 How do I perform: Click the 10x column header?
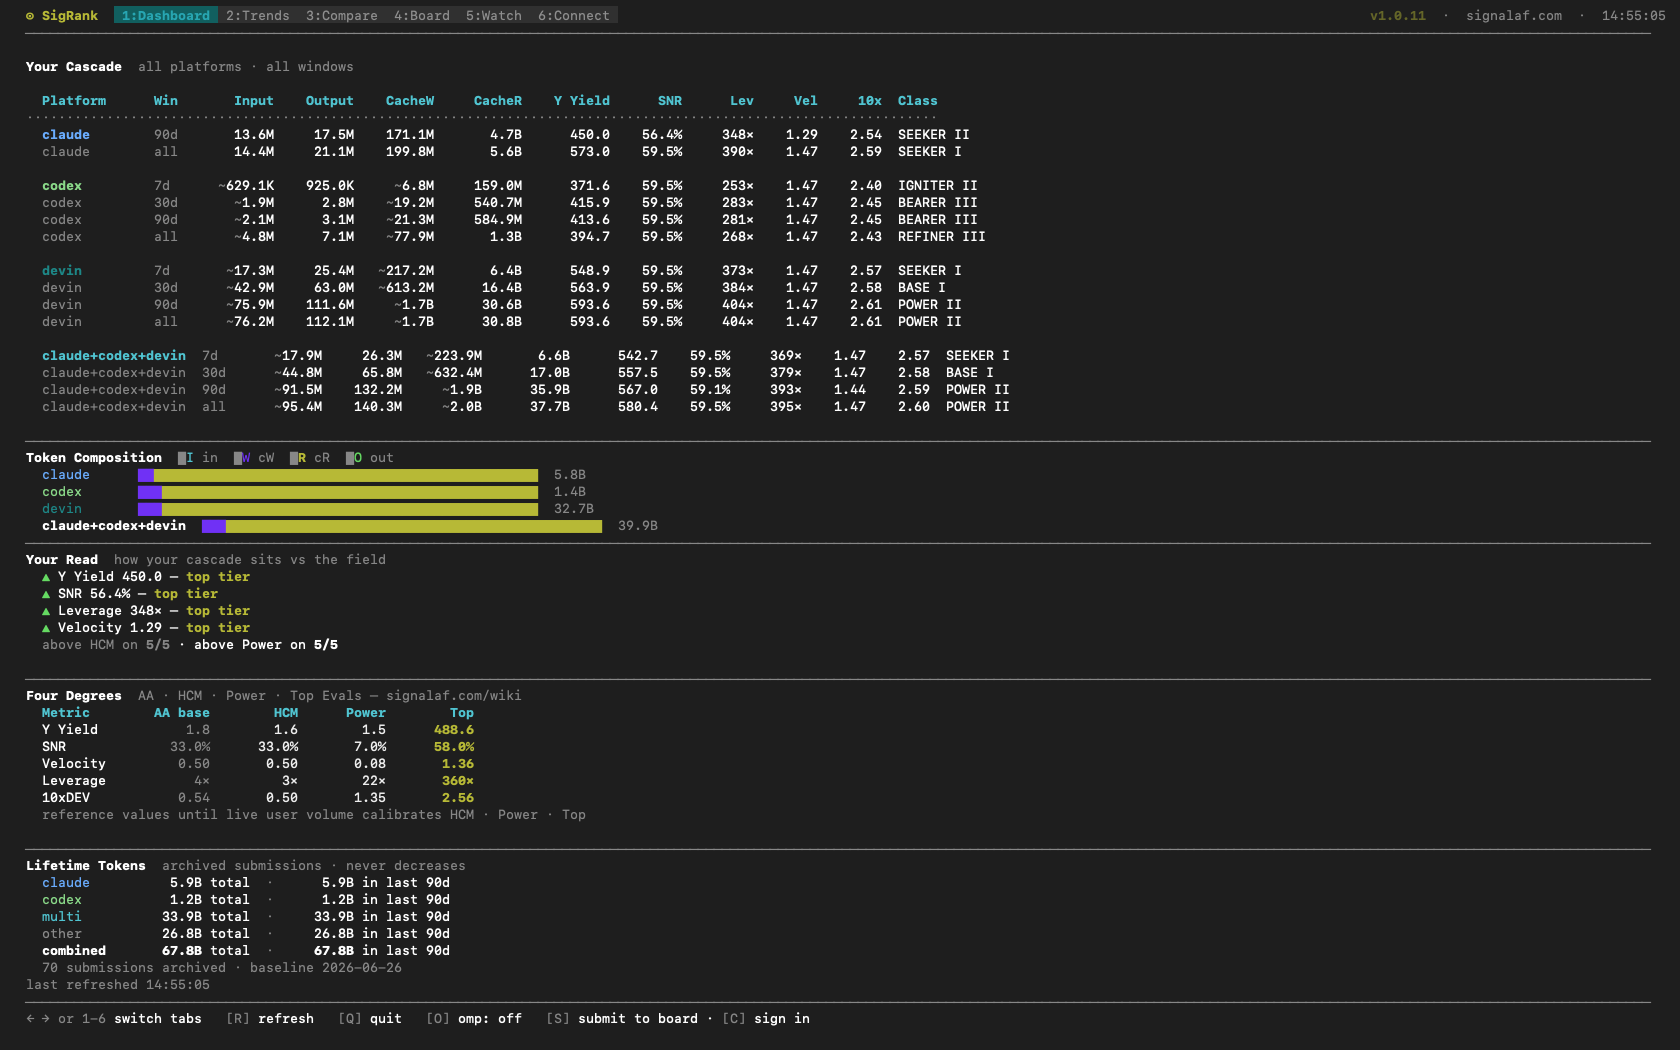(870, 101)
